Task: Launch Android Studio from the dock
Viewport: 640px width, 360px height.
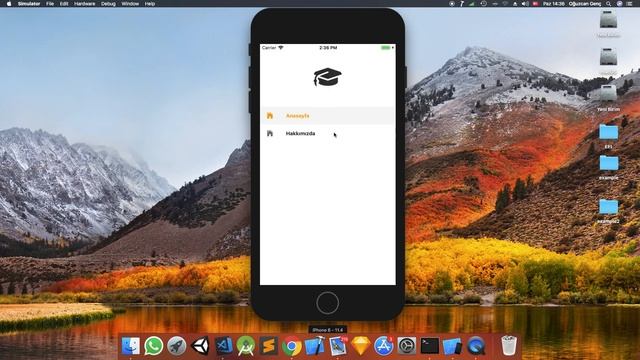Action: point(246,346)
